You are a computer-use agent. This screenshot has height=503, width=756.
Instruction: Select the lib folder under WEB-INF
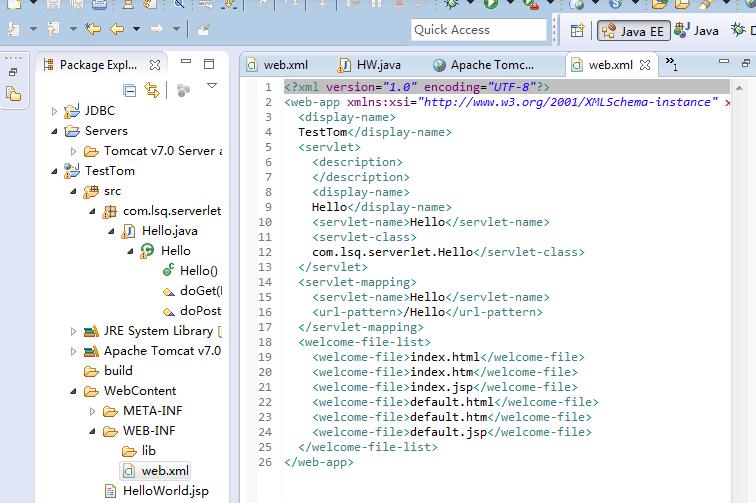coord(148,451)
